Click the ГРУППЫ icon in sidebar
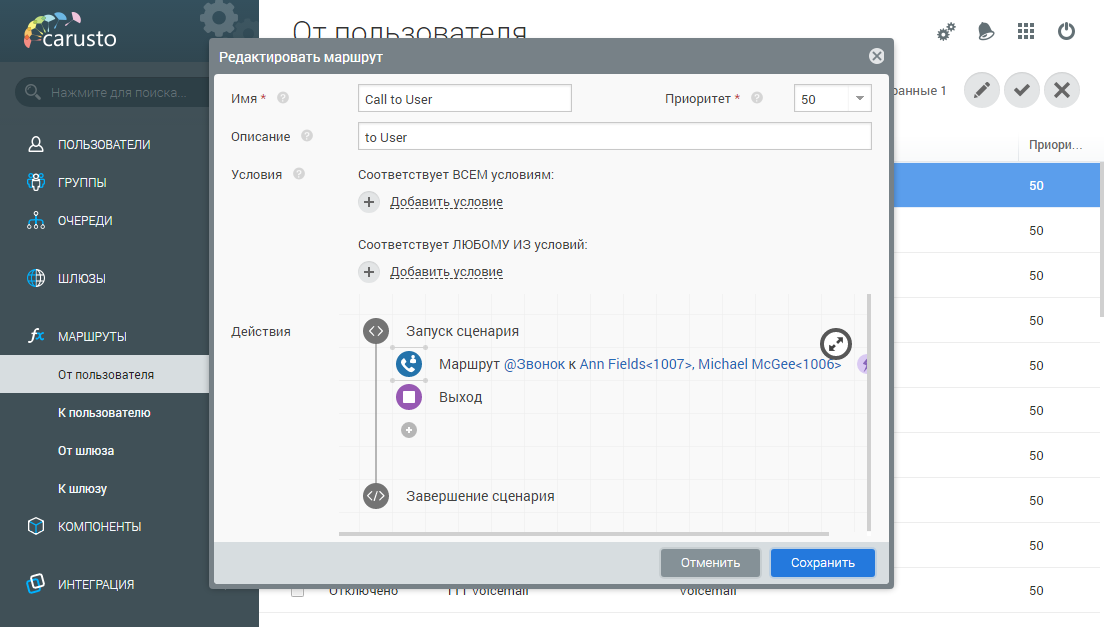Screen dimensions: 1104x627 pyautogui.click(x=36, y=182)
